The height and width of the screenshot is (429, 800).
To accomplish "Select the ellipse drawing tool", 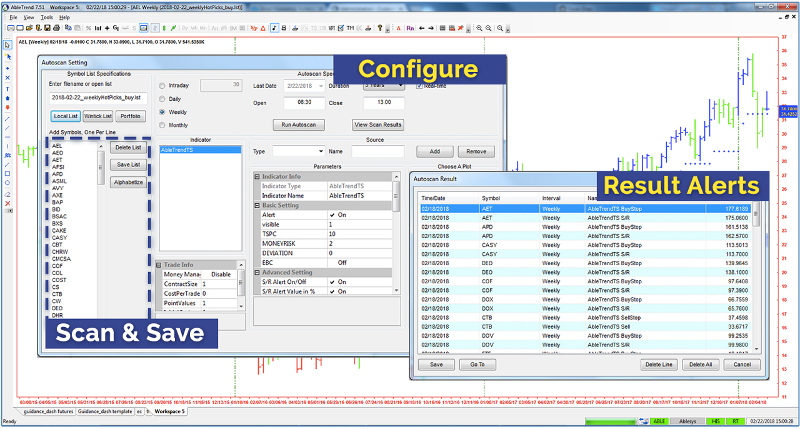I will pyautogui.click(x=8, y=185).
